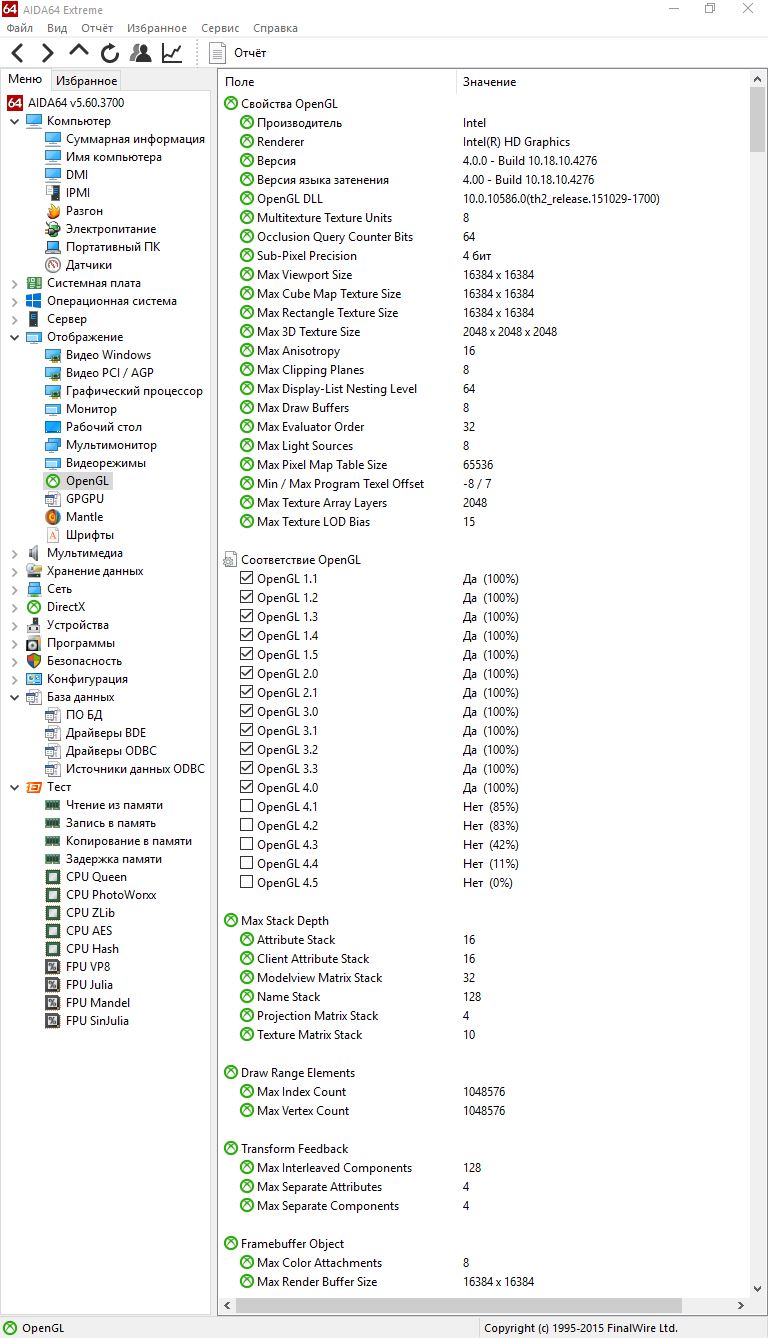Go up one level with Up arrow
This screenshot has width=768, height=1338.
coord(79,53)
